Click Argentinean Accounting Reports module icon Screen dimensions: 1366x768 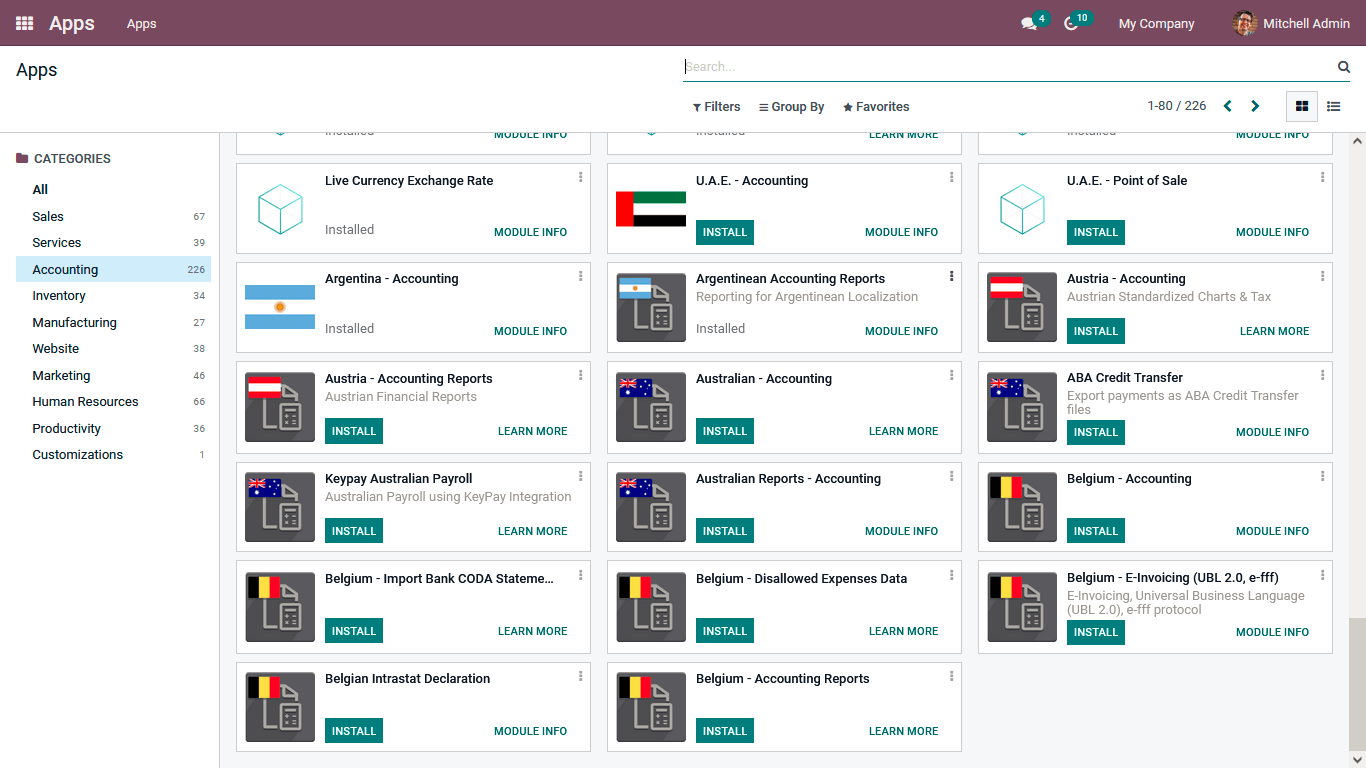pos(651,307)
